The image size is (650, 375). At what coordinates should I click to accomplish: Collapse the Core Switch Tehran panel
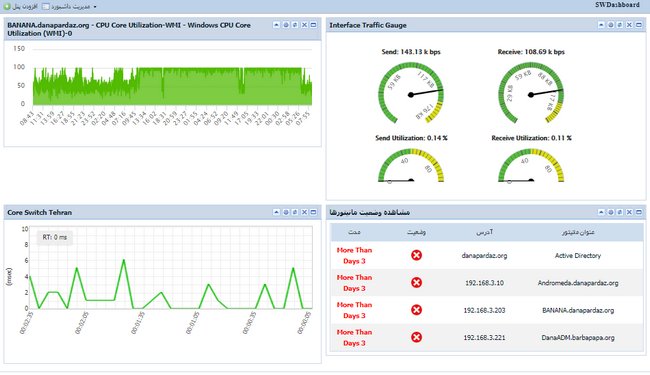click(x=276, y=212)
